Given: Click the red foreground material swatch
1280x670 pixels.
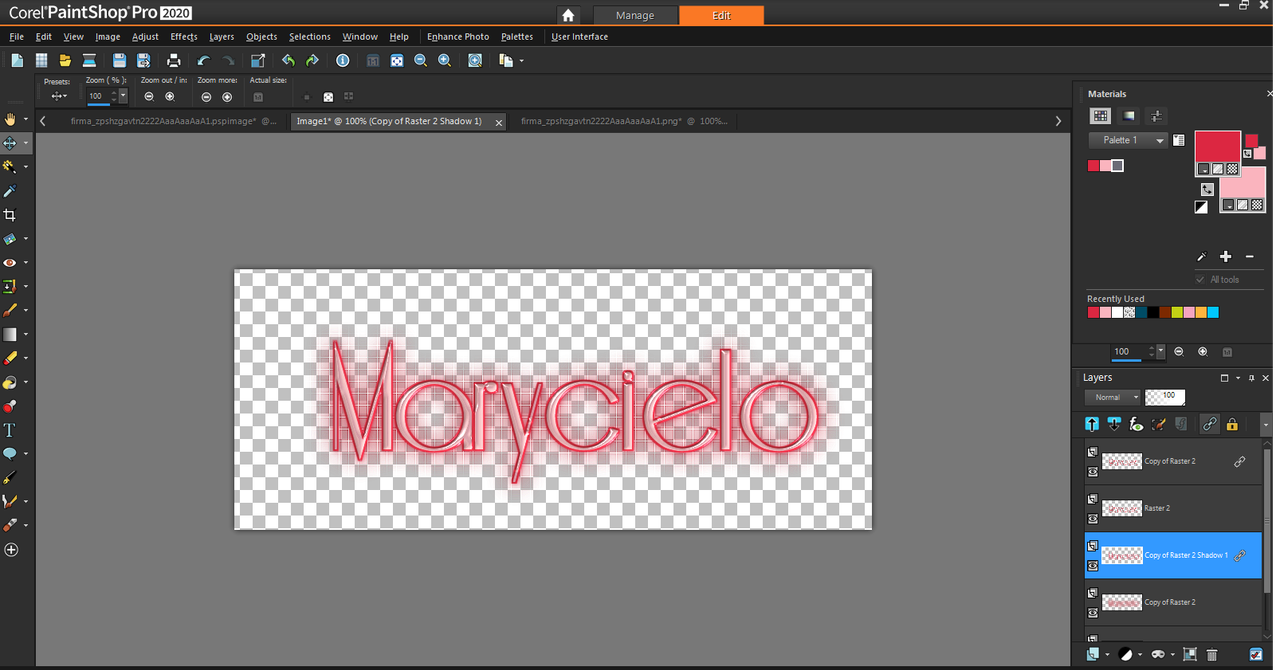Looking at the screenshot, I should [1218, 146].
